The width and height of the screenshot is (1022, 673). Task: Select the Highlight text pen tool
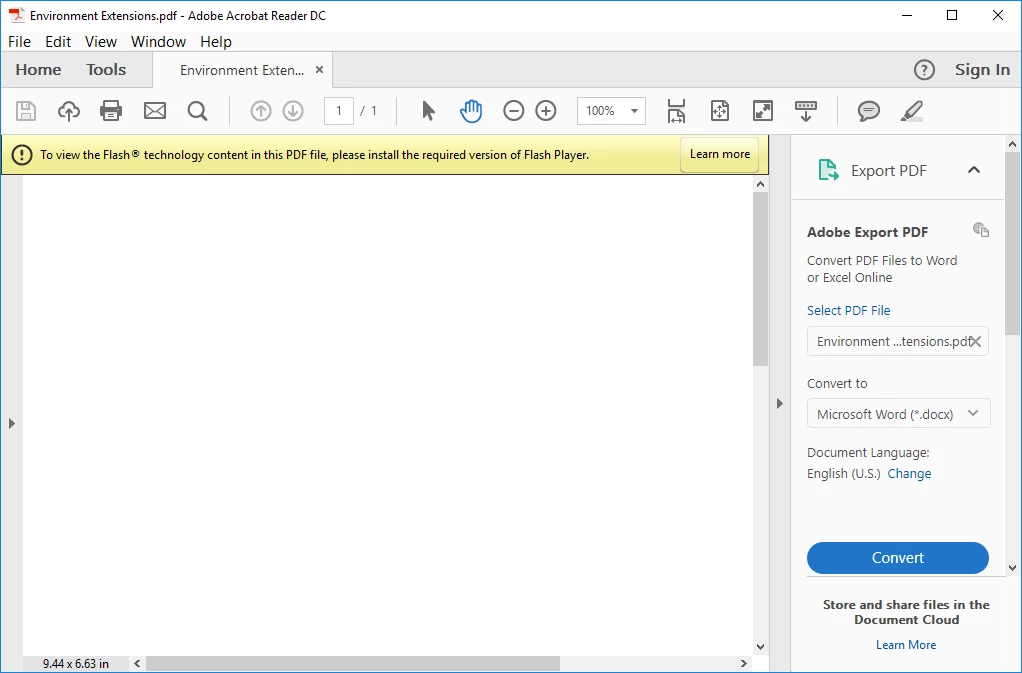click(x=911, y=111)
